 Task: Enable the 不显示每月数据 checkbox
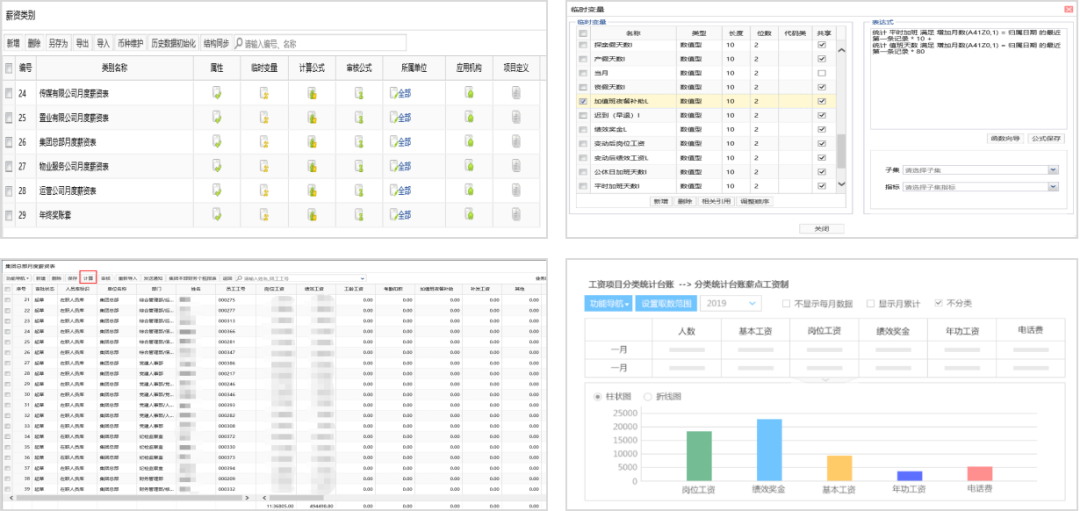787,303
